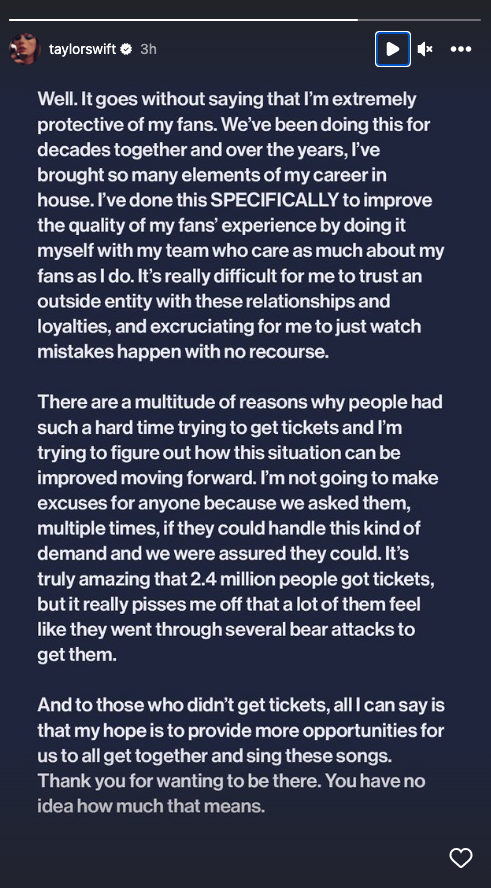Resume the story with the play button
Viewport: 491px width, 888px height.
[x=392, y=49]
